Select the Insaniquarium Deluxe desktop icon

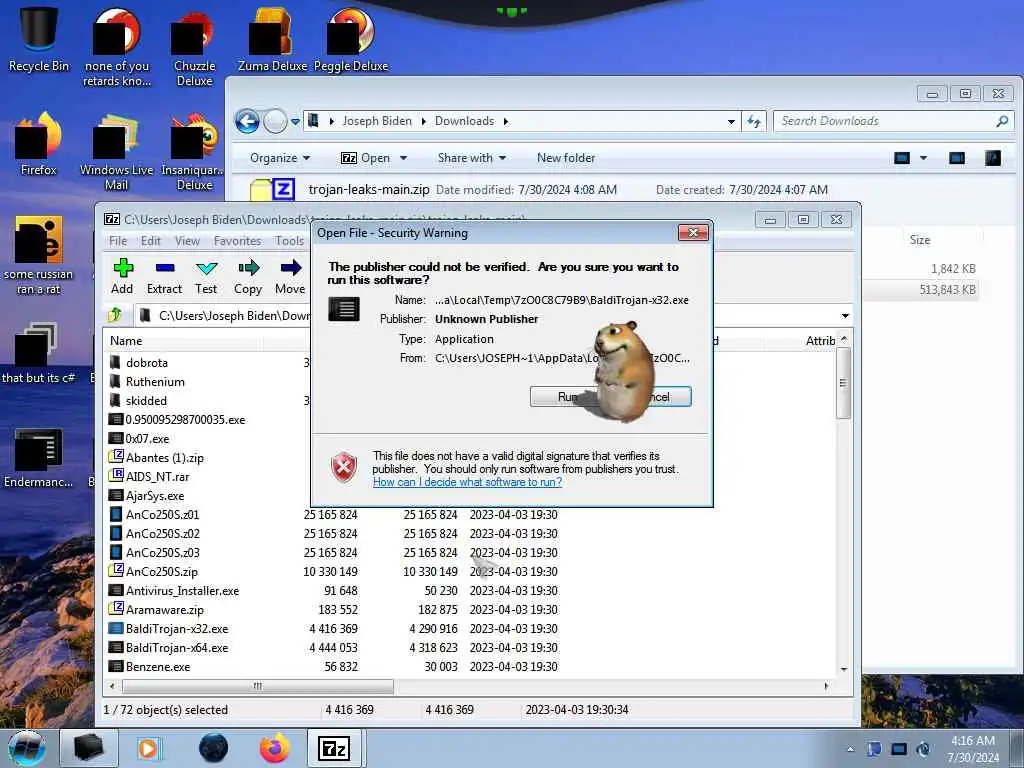point(194,152)
